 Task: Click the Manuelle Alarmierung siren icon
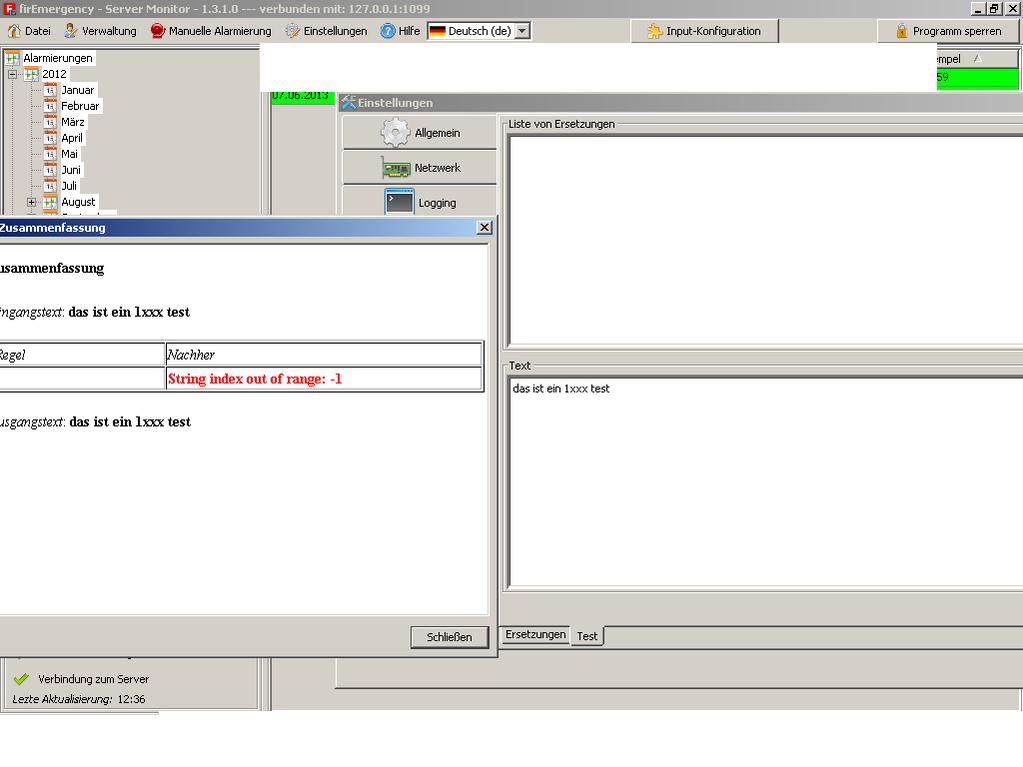[158, 31]
